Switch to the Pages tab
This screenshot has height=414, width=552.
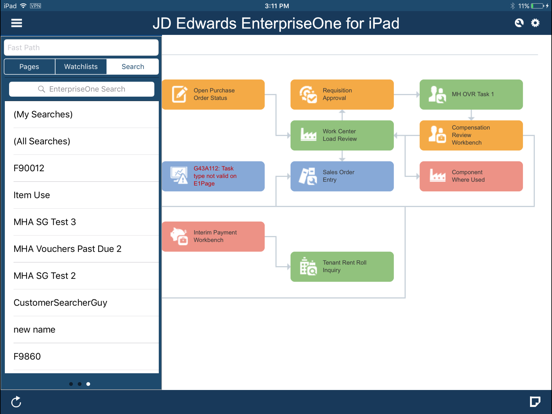click(x=29, y=67)
